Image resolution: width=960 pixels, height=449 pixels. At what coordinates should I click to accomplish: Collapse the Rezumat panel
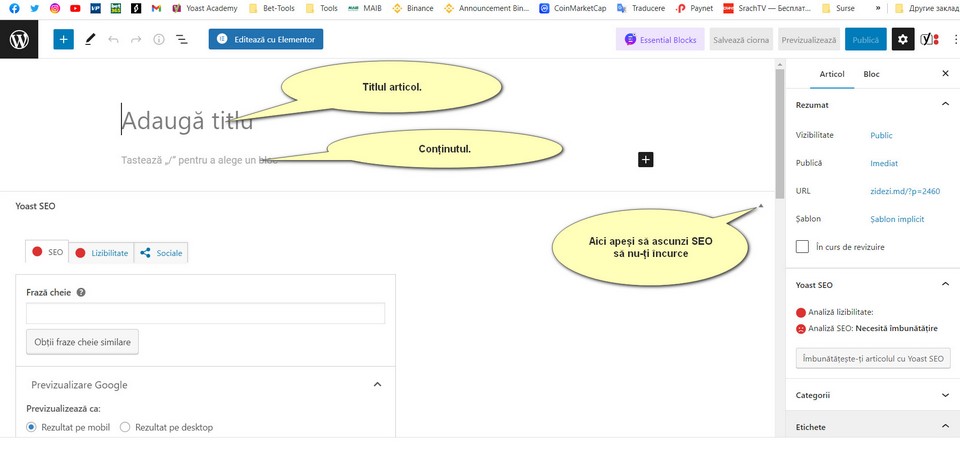tap(945, 104)
